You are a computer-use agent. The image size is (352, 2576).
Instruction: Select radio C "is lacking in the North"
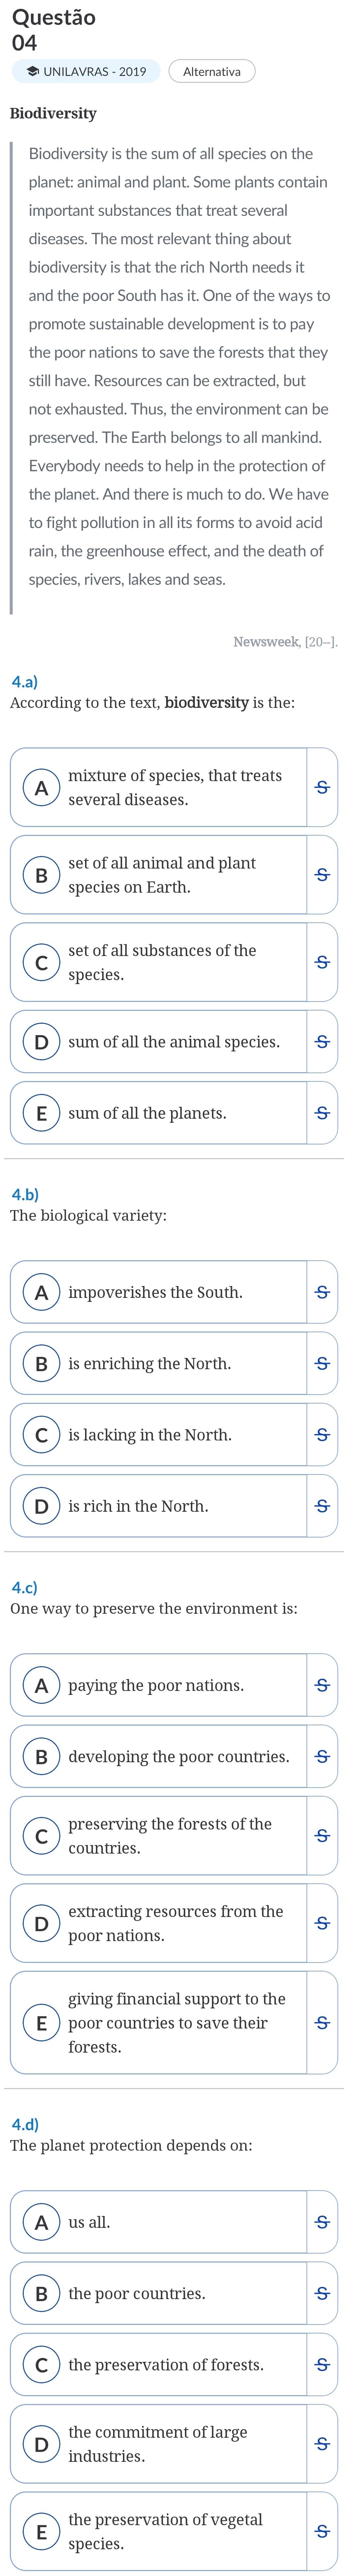tap(41, 1435)
